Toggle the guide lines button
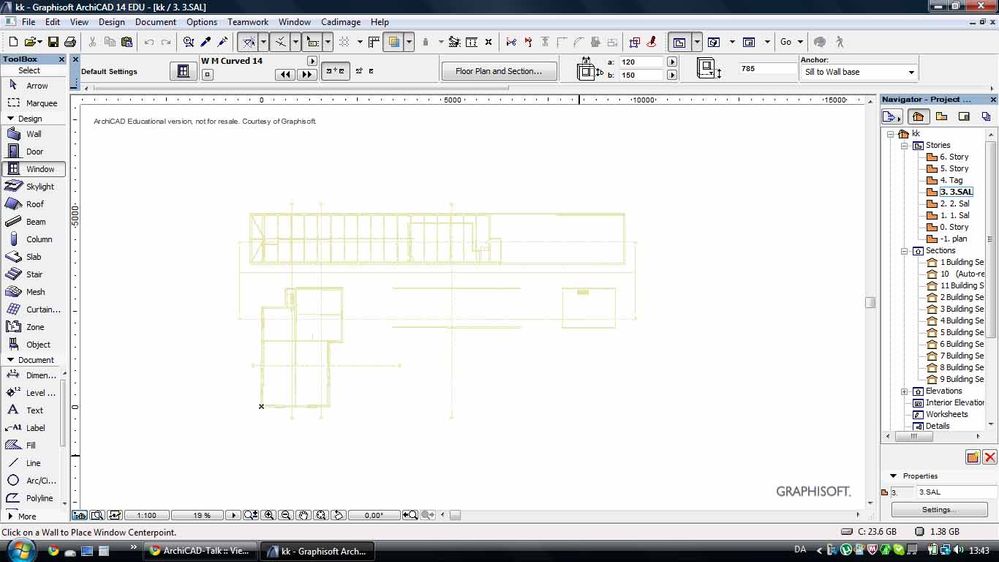 (248, 42)
